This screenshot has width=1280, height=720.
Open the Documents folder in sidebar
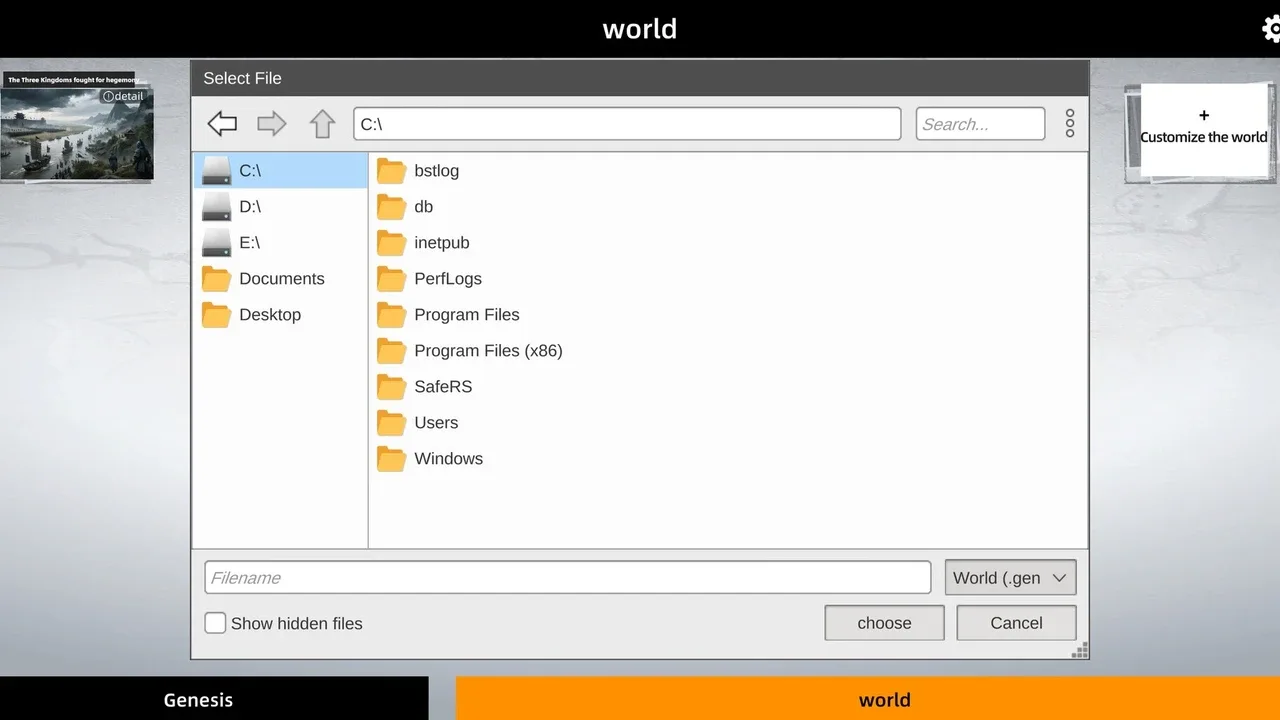coord(281,279)
